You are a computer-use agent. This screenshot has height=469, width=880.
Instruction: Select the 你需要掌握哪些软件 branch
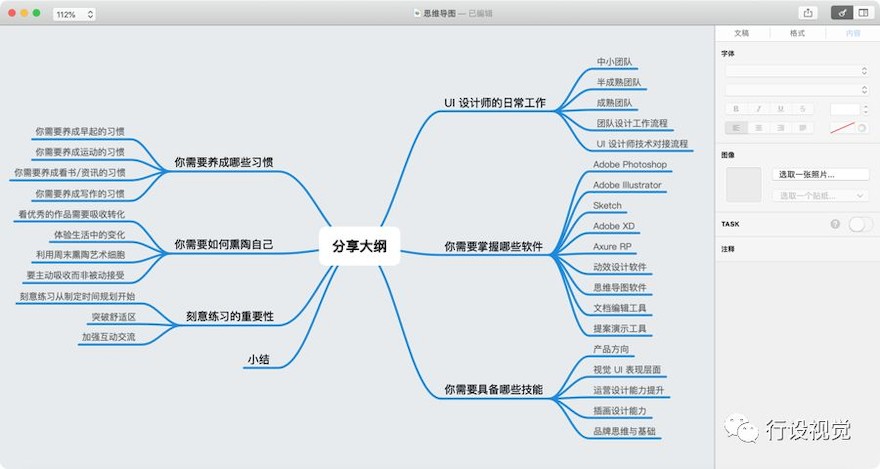point(493,246)
